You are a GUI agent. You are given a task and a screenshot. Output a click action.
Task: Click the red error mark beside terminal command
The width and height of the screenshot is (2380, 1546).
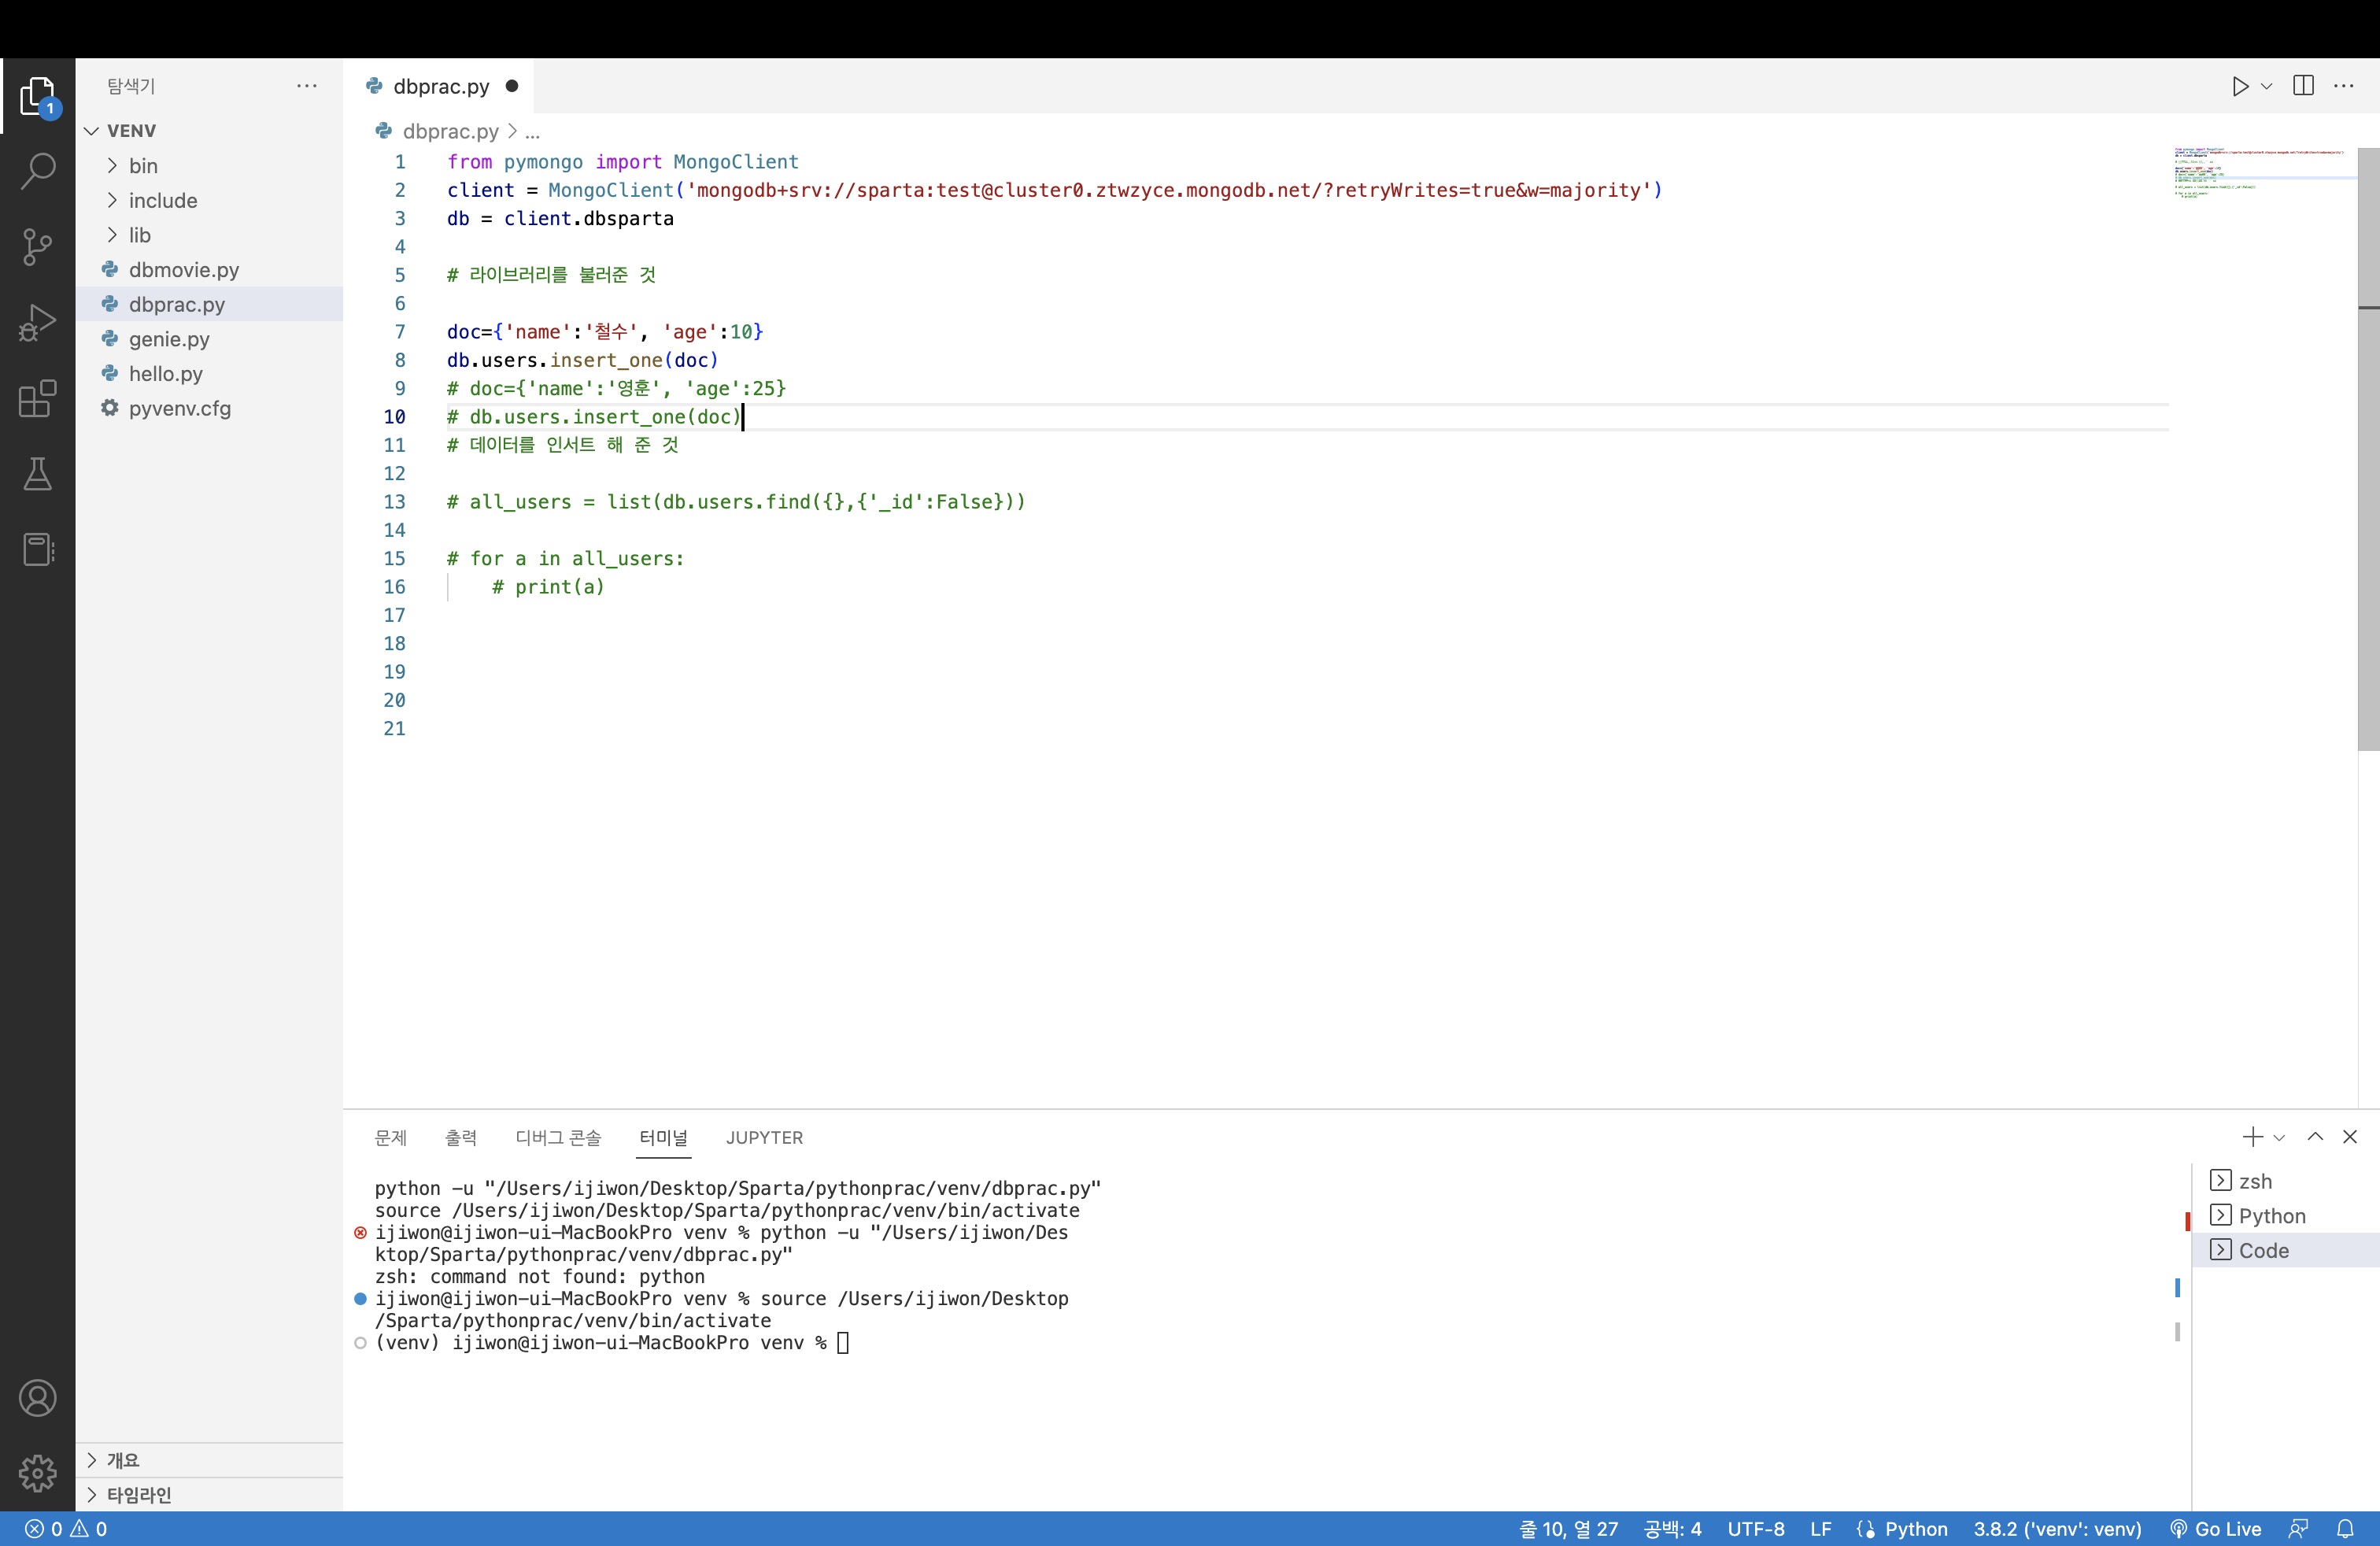pyautogui.click(x=361, y=1233)
